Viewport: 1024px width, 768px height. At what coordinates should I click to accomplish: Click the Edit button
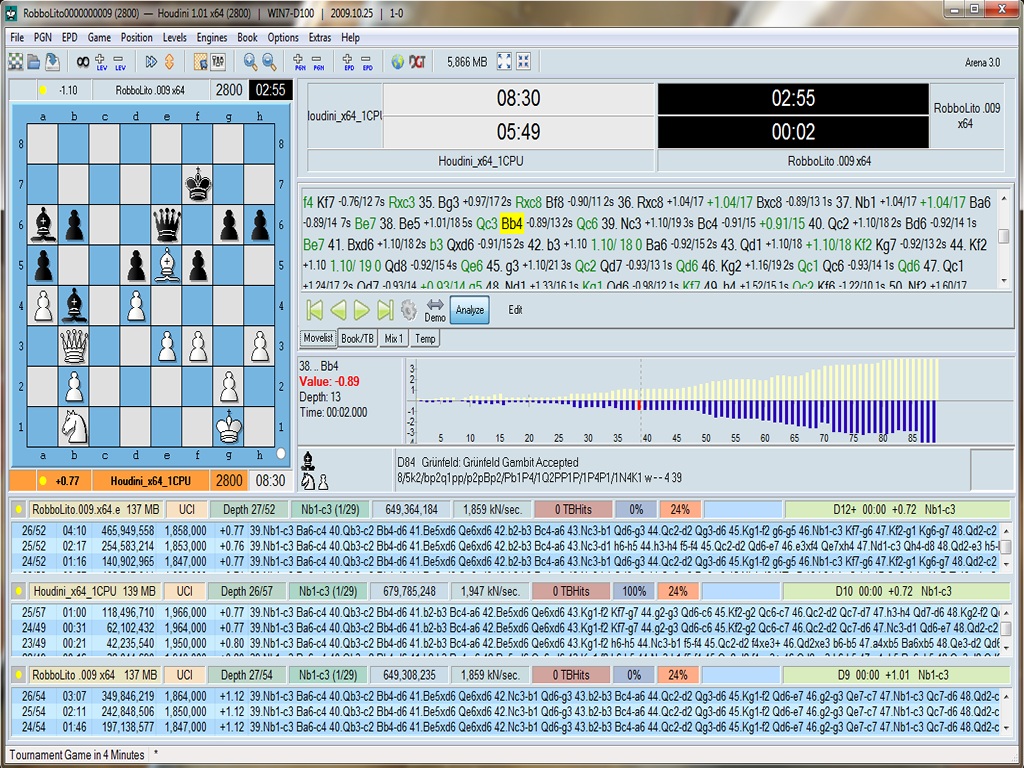(515, 310)
